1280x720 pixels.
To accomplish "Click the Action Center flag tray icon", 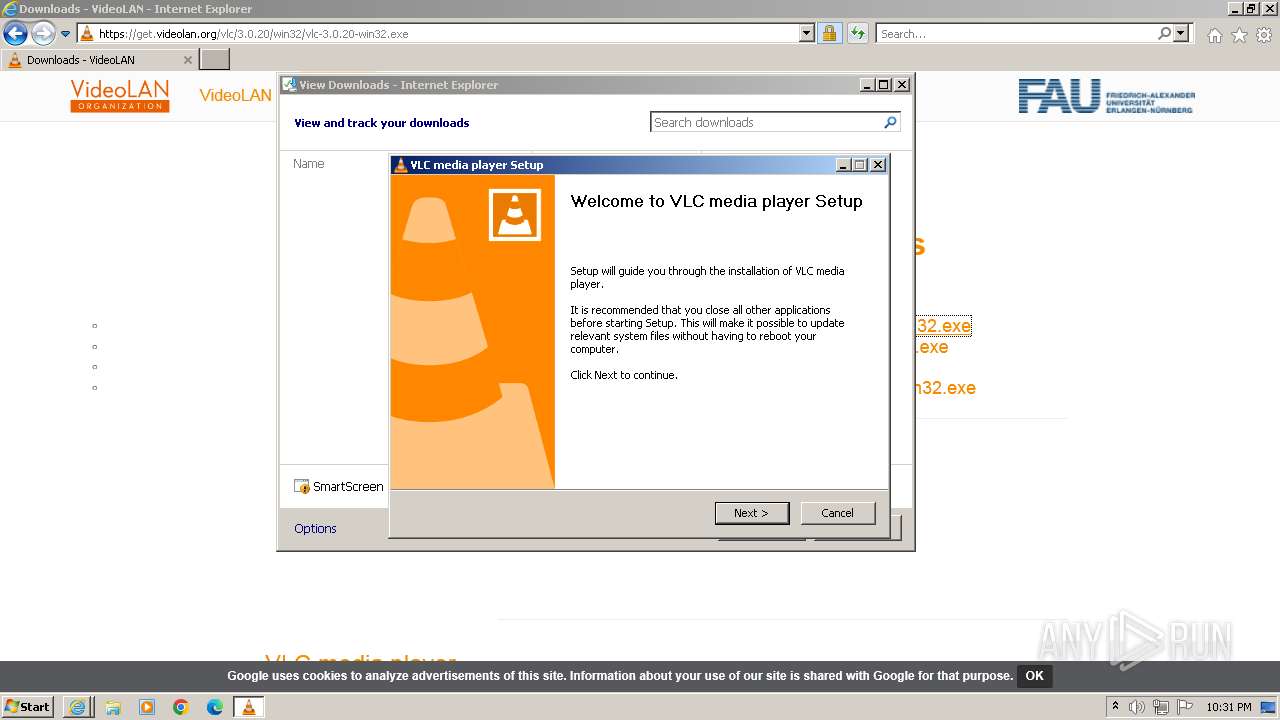I will (x=1185, y=707).
